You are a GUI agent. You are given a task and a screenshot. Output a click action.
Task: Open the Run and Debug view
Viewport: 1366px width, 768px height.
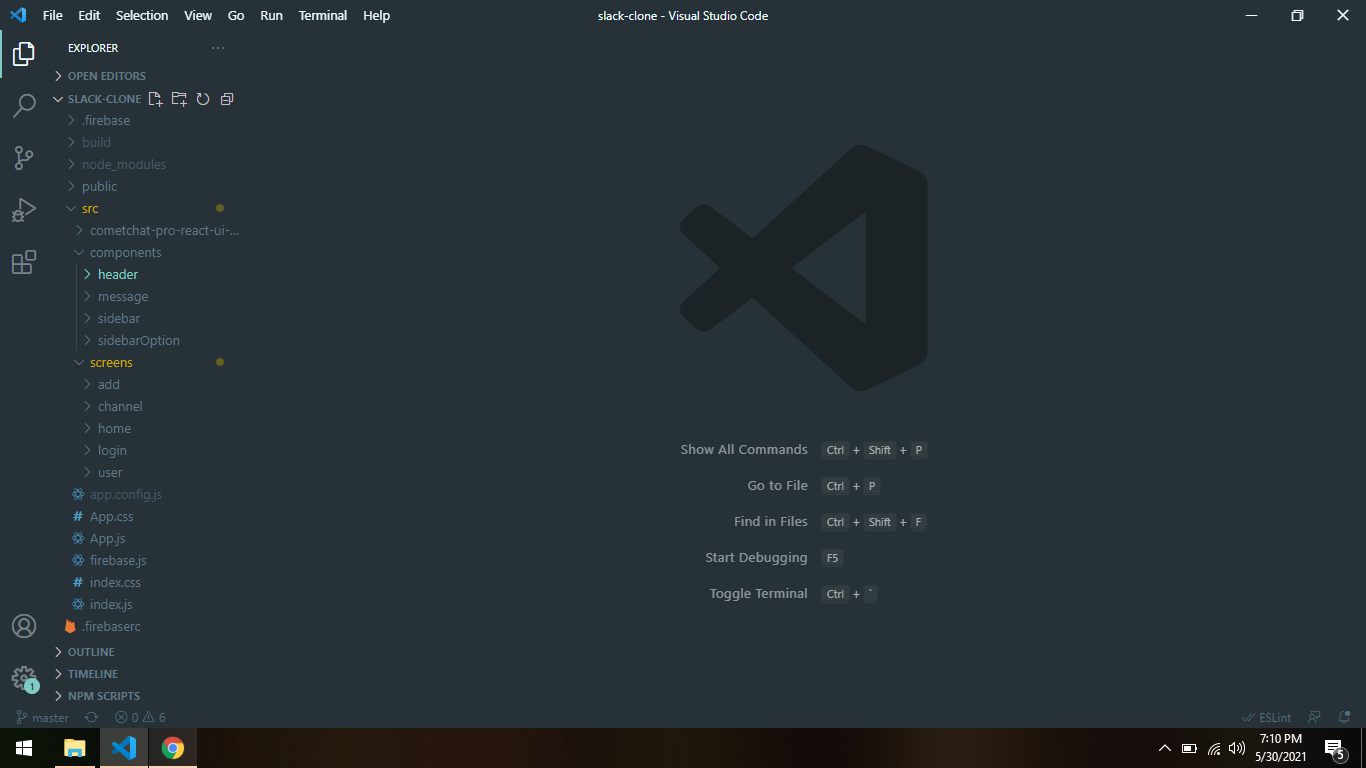(x=24, y=210)
